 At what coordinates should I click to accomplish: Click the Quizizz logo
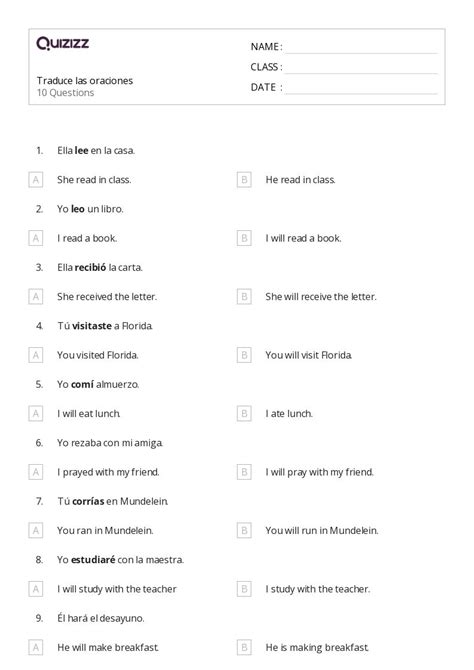(x=63, y=43)
